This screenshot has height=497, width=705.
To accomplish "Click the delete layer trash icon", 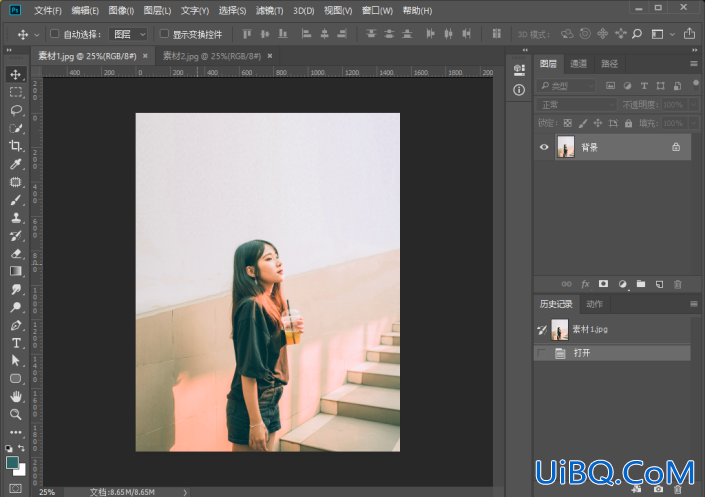I will pyautogui.click(x=678, y=284).
